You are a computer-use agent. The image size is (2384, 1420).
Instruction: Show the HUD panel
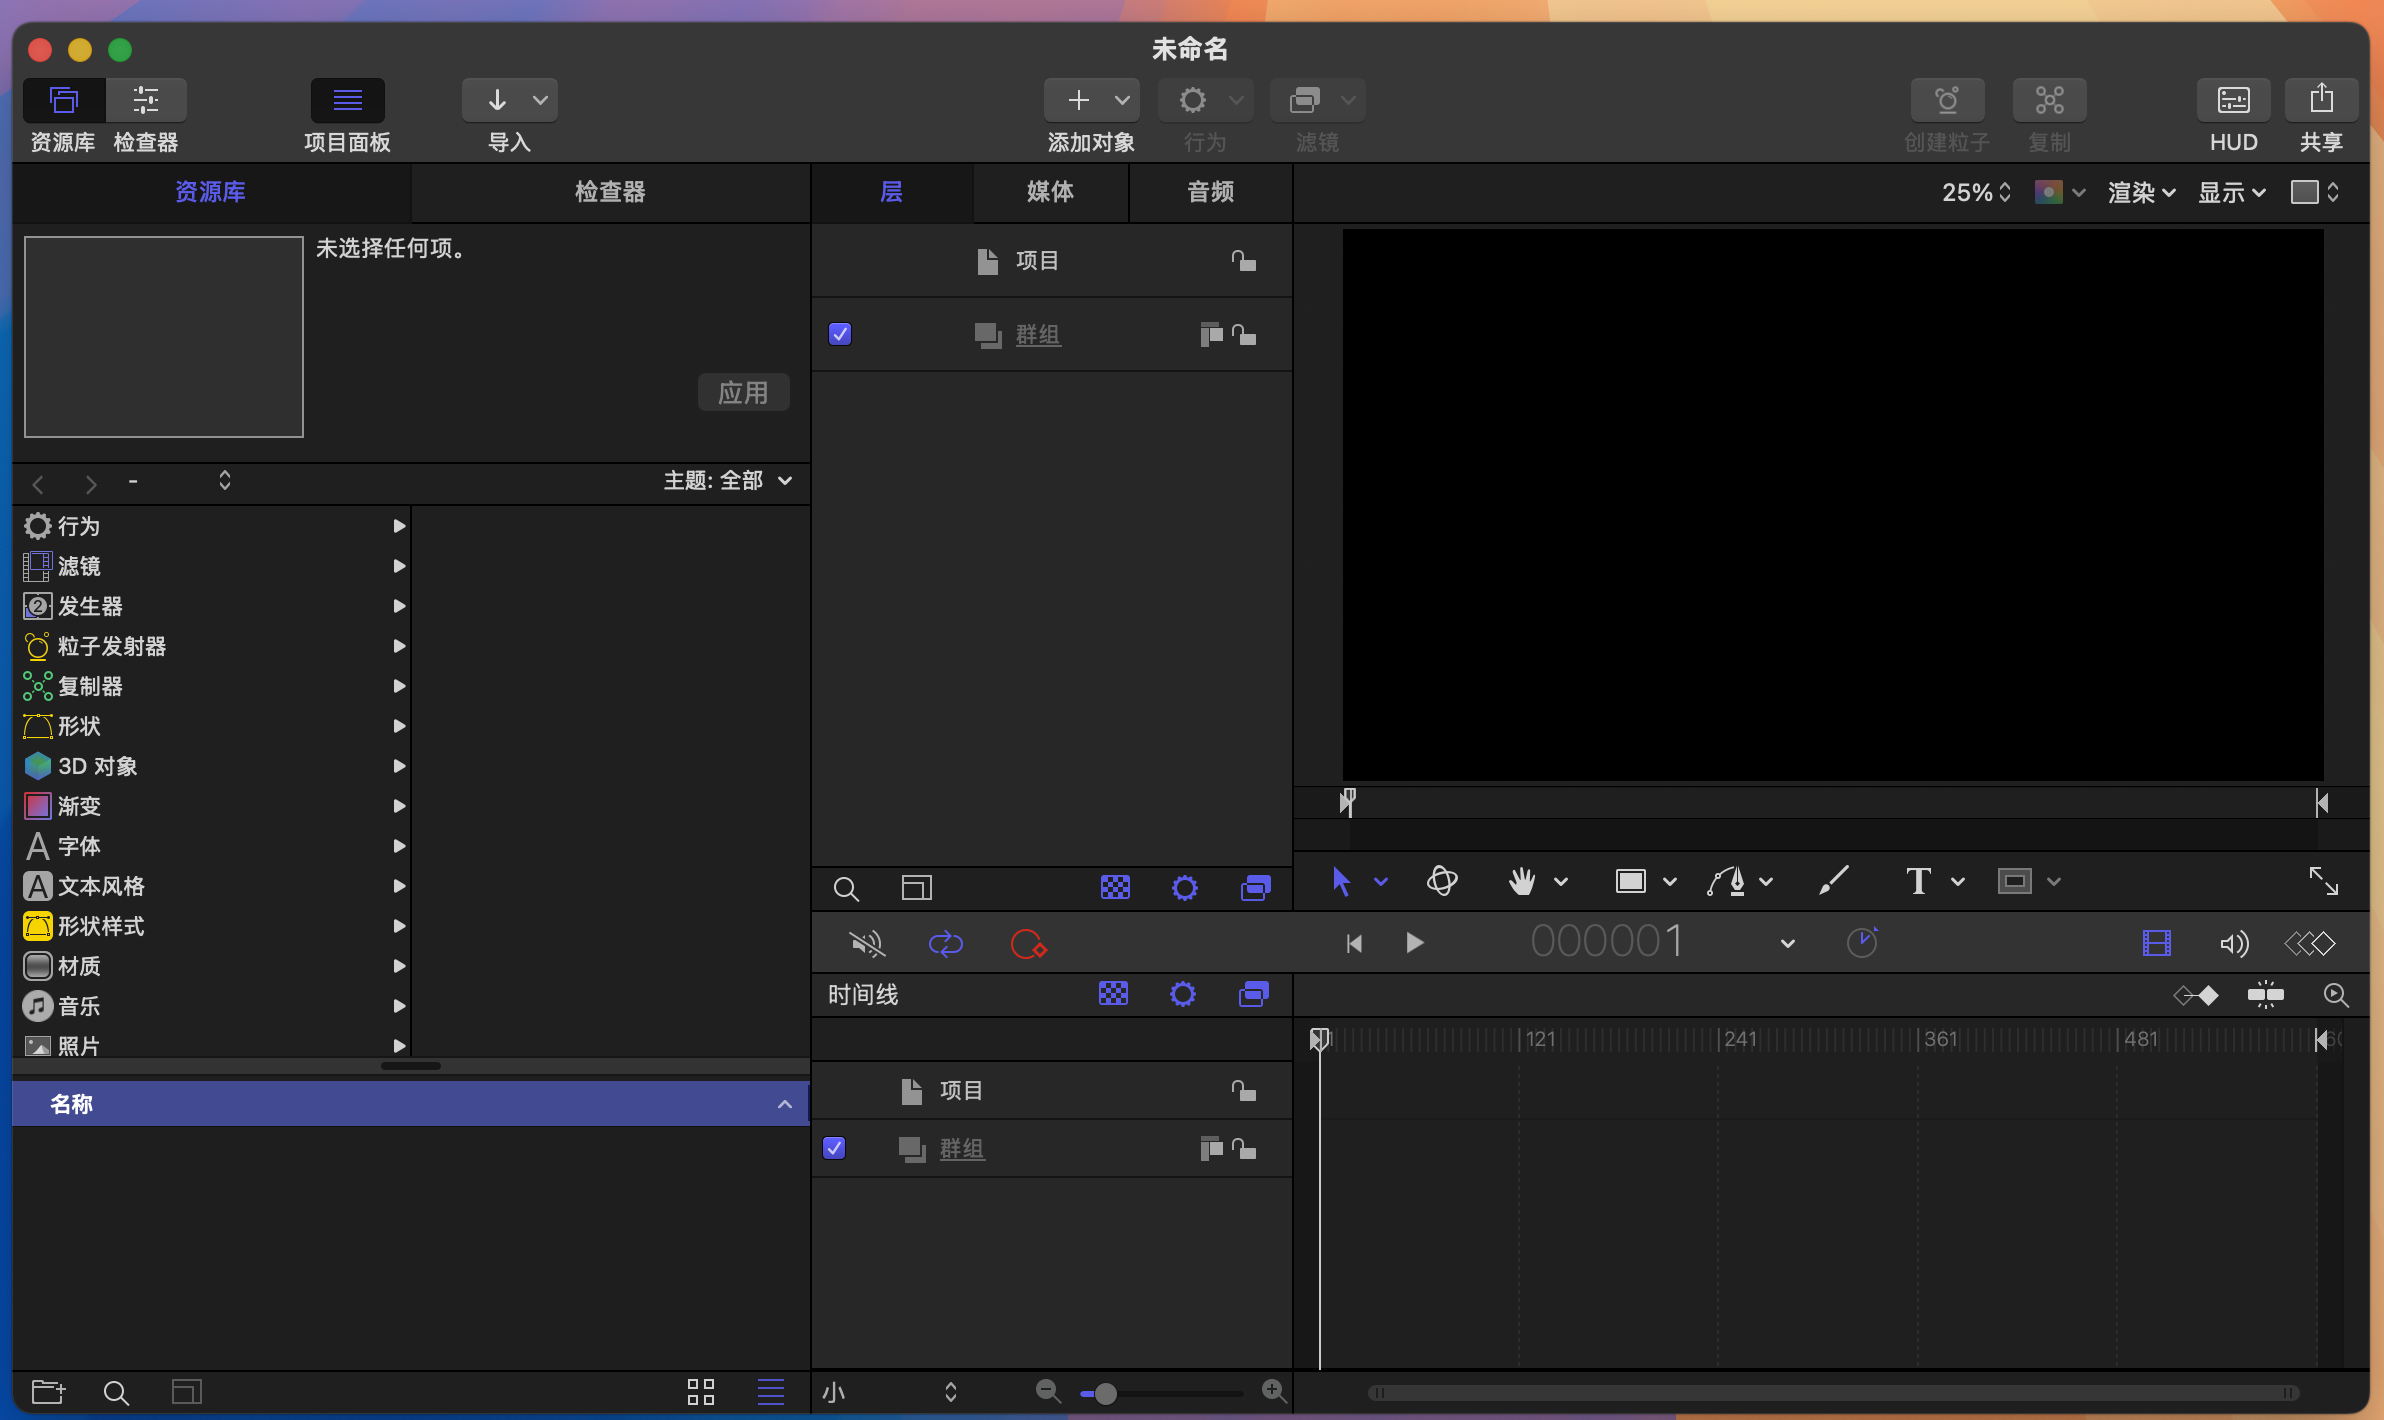[x=2233, y=100]
